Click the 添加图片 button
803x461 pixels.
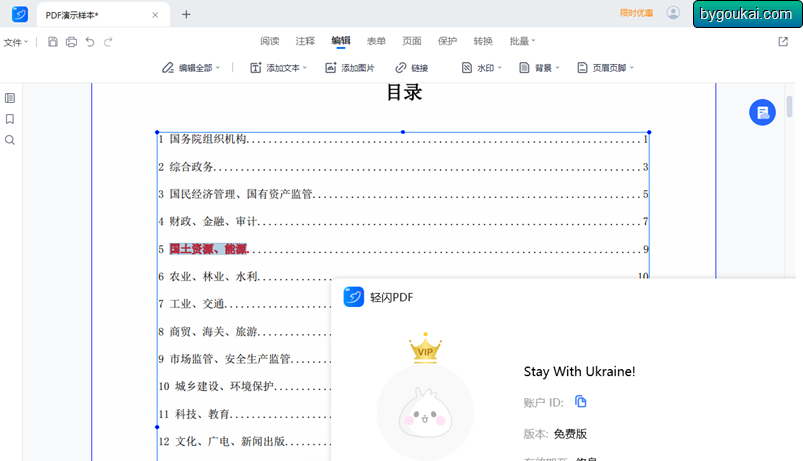[x=350, y=68]
